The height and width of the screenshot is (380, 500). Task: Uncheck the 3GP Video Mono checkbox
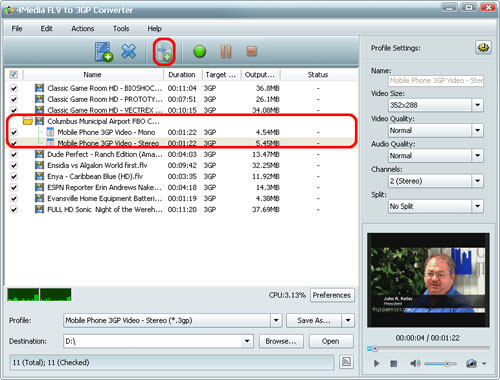[x=14, y=132]
